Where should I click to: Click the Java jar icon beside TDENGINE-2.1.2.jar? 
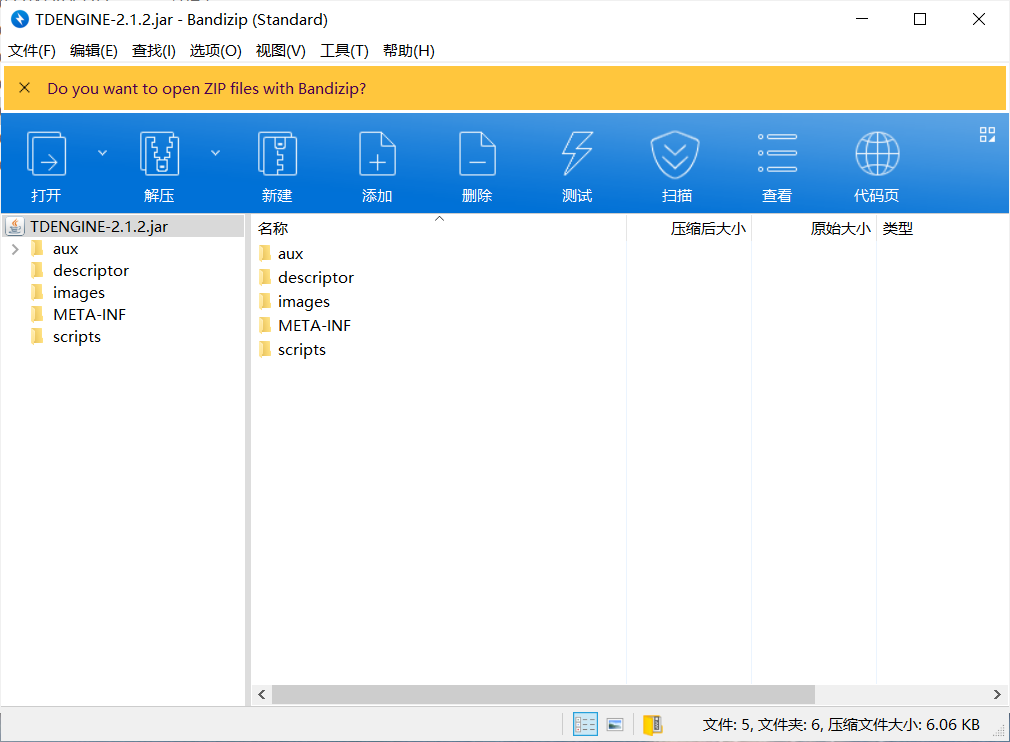point(15,227)
